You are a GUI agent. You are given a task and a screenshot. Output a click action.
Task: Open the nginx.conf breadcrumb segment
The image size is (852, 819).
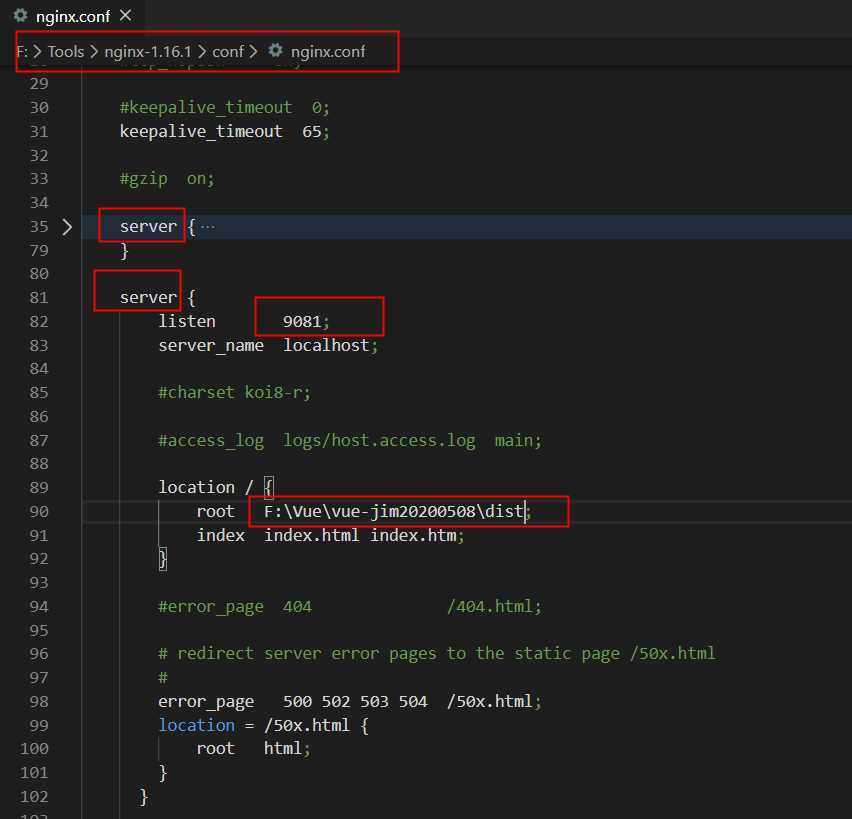click(x=328, y=52)
